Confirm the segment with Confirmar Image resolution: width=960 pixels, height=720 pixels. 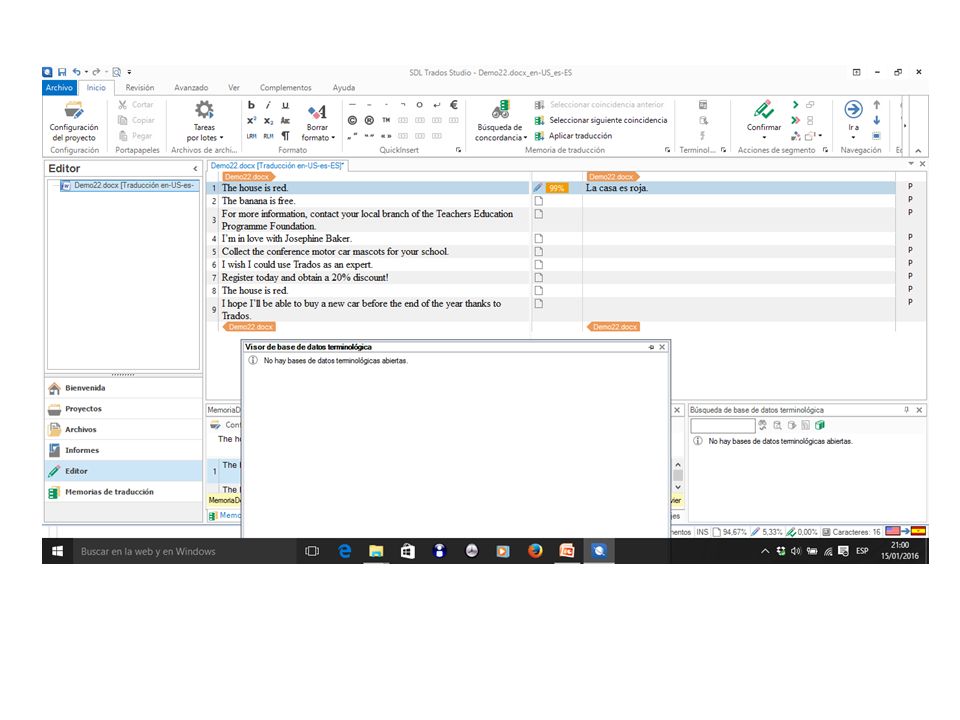click(x=763, y=116)
